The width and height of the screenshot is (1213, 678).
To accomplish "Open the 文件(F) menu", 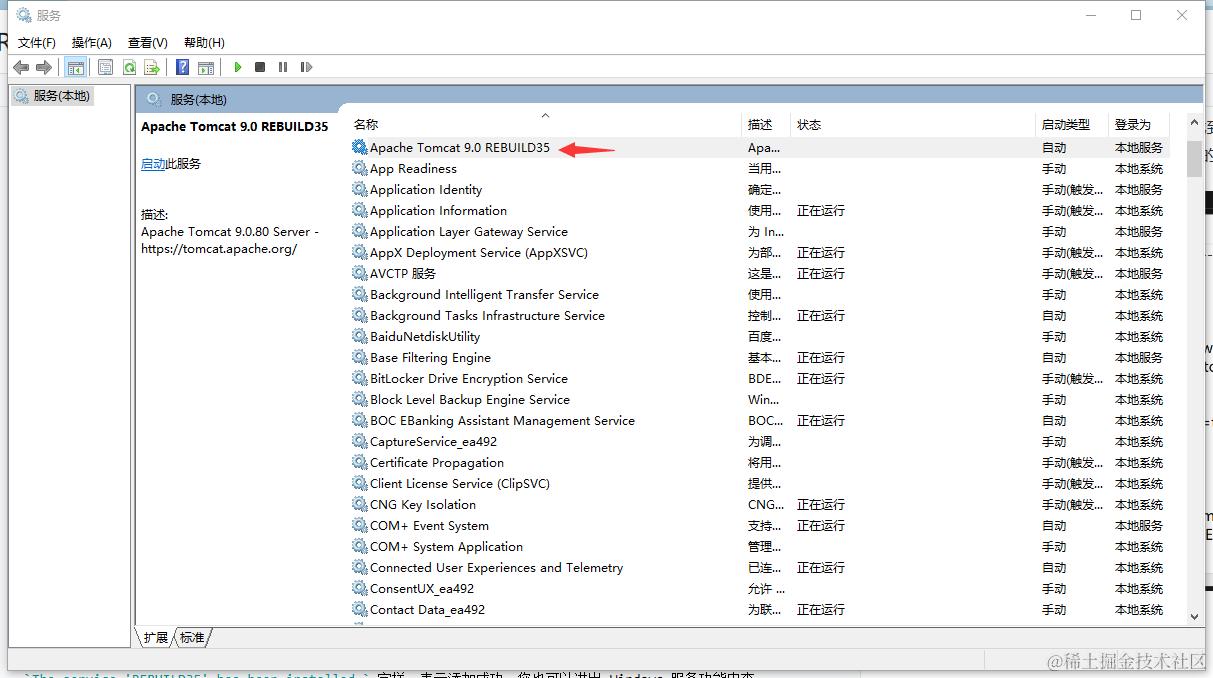I will 37,42.
